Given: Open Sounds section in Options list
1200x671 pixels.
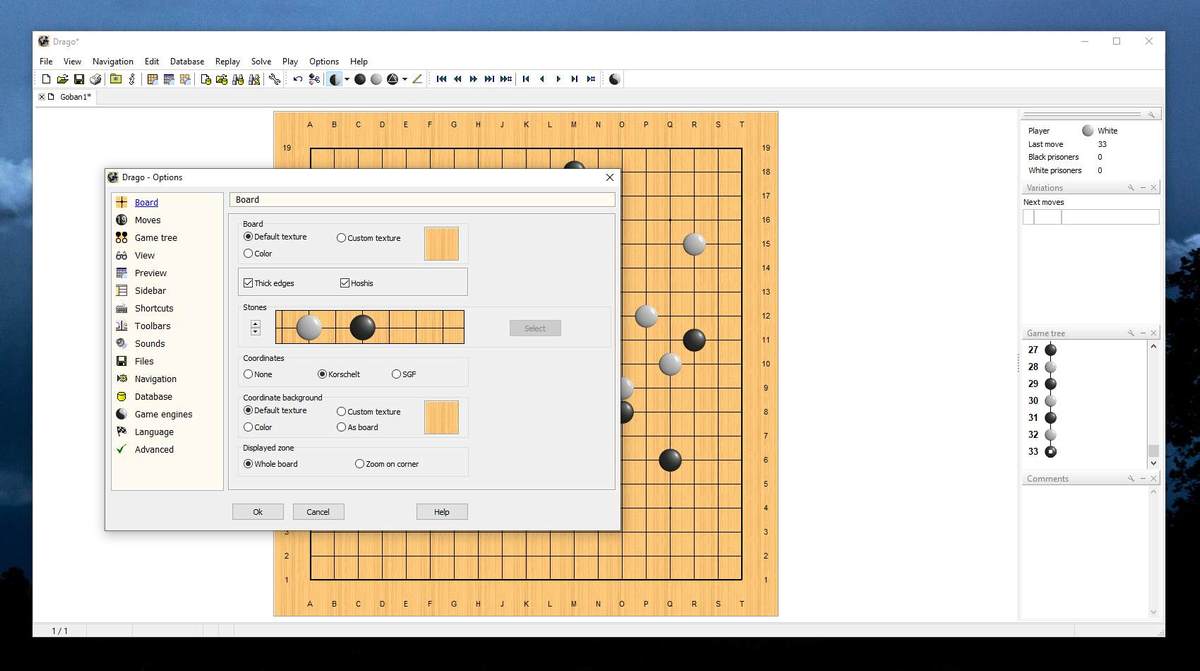Looking at the screenshot, I should [150, 344].
